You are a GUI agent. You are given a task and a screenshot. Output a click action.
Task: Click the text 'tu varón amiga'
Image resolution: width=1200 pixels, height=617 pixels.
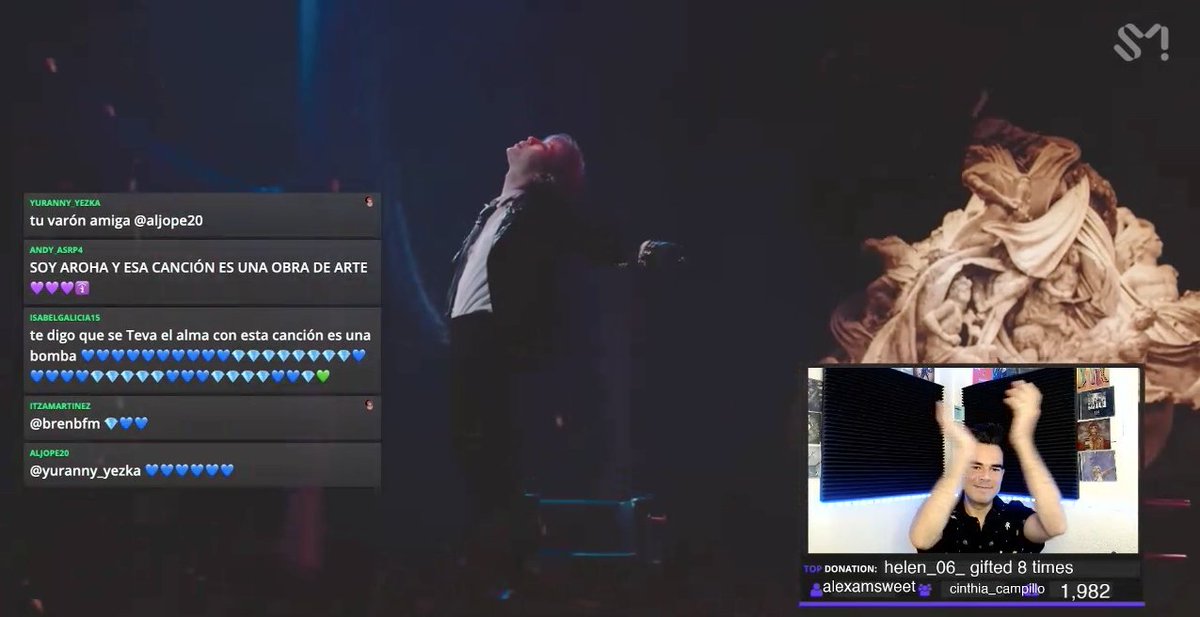80,220
